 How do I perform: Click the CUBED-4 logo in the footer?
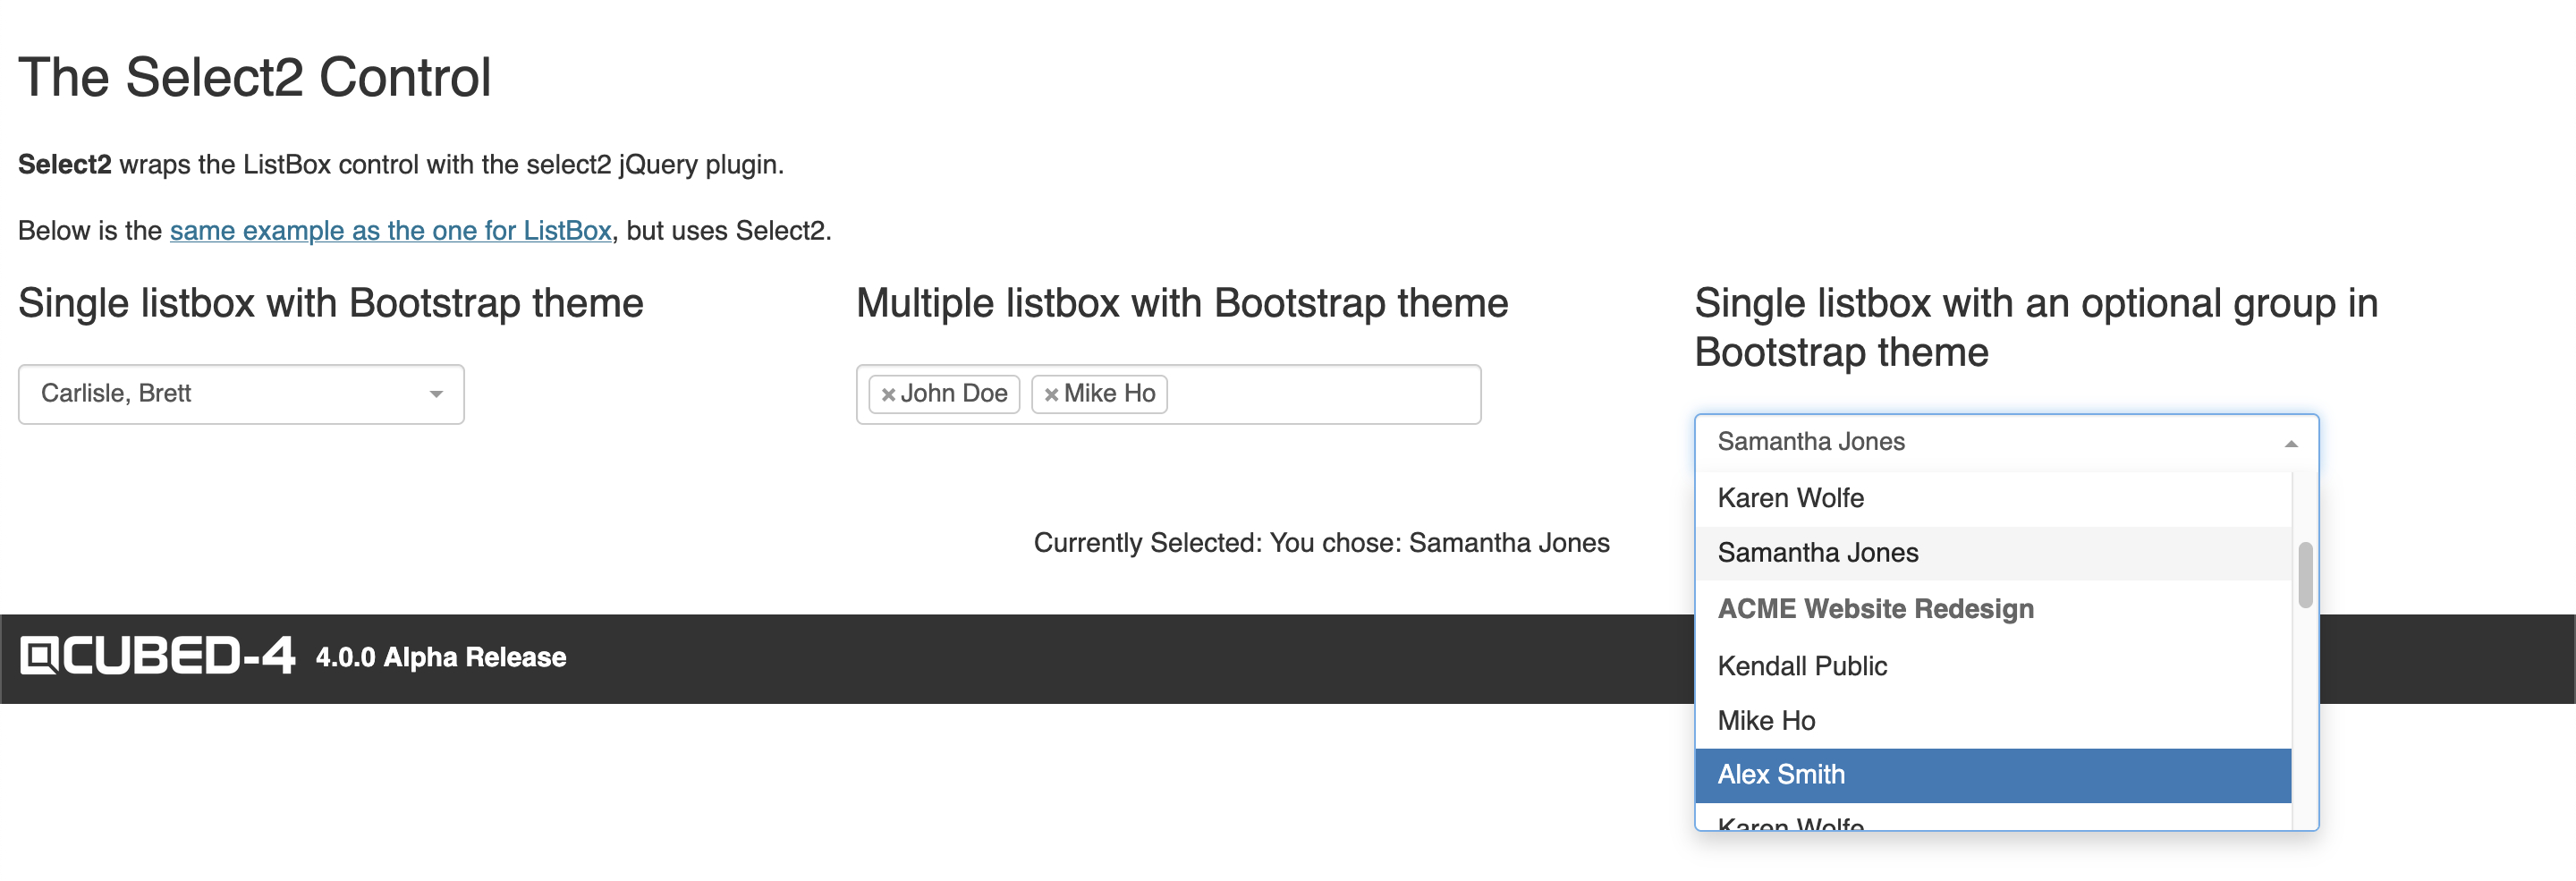point(157,657)
